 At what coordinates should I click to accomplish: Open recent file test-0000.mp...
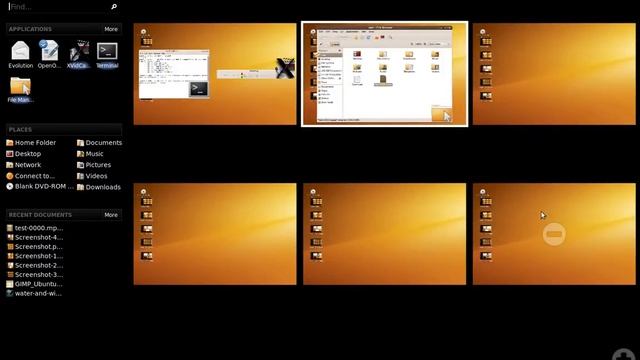(35, 228)
